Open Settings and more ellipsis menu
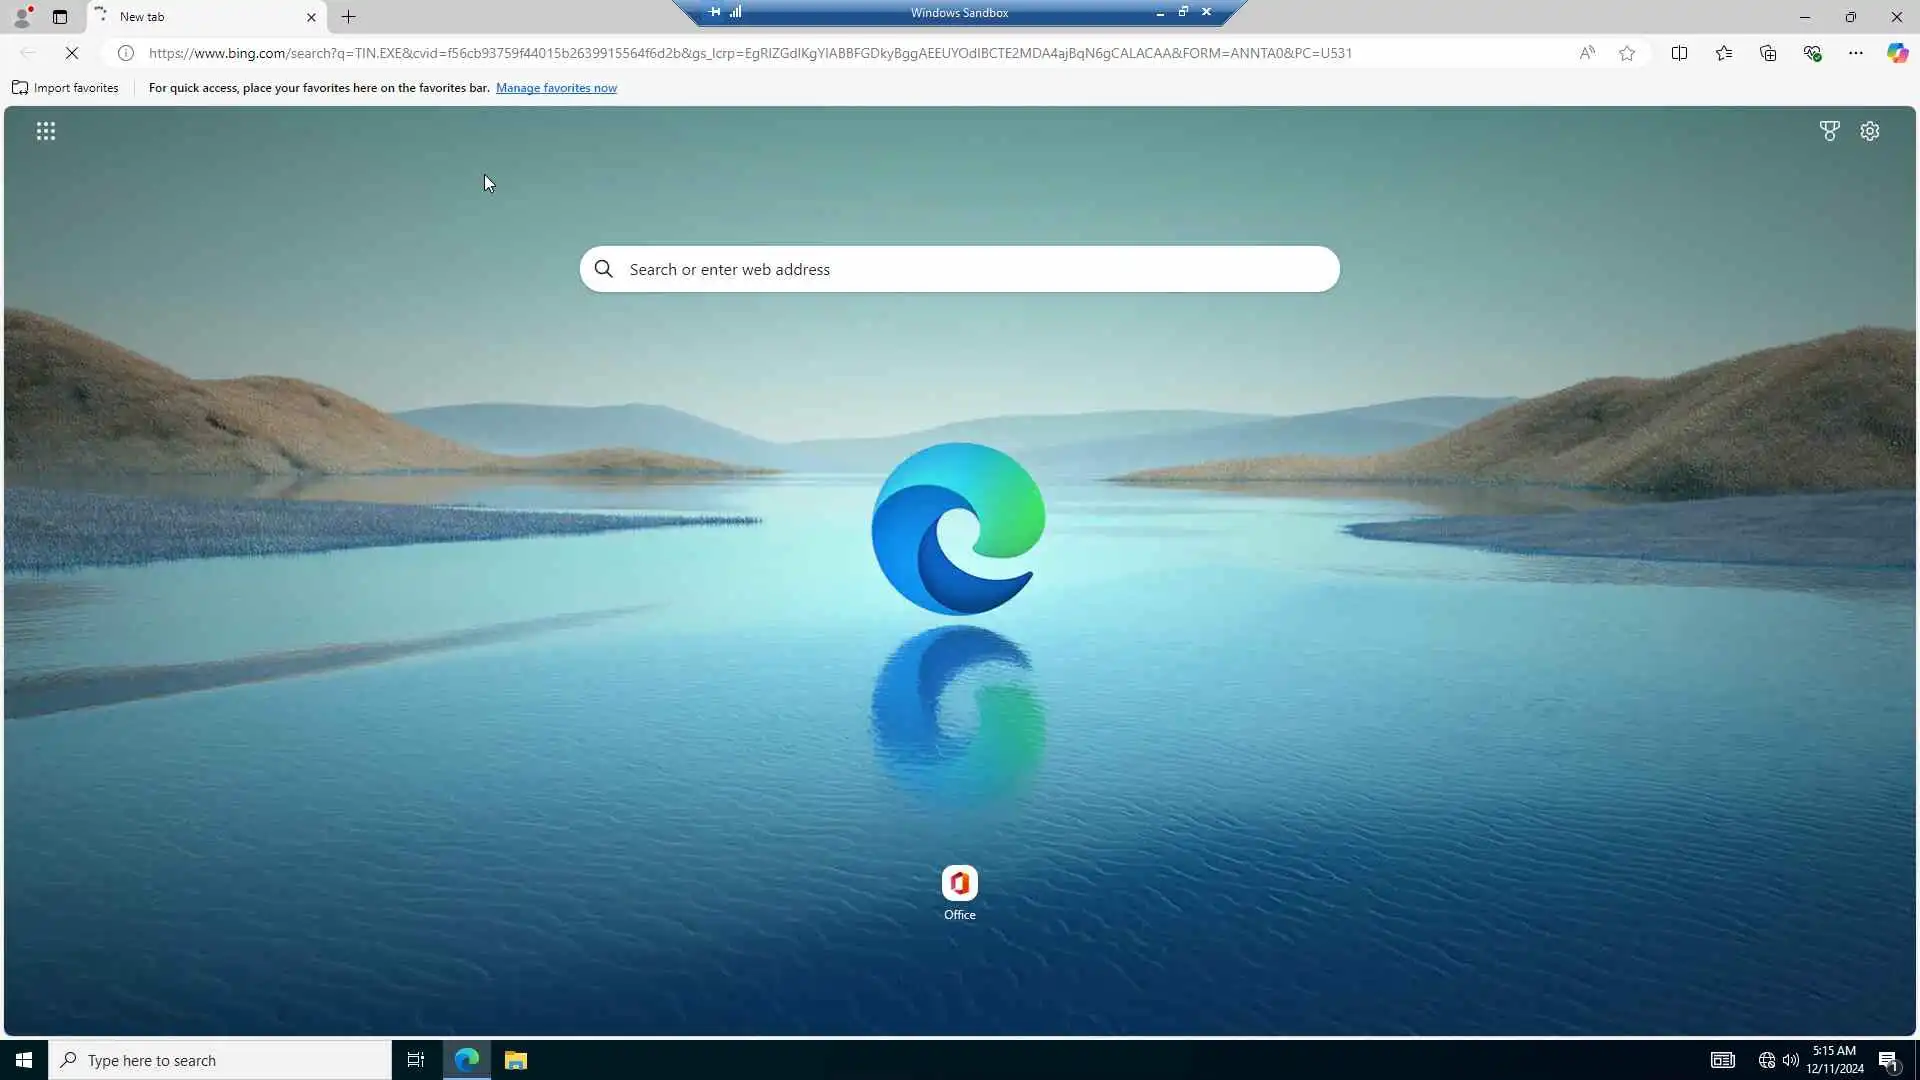 1855,53
